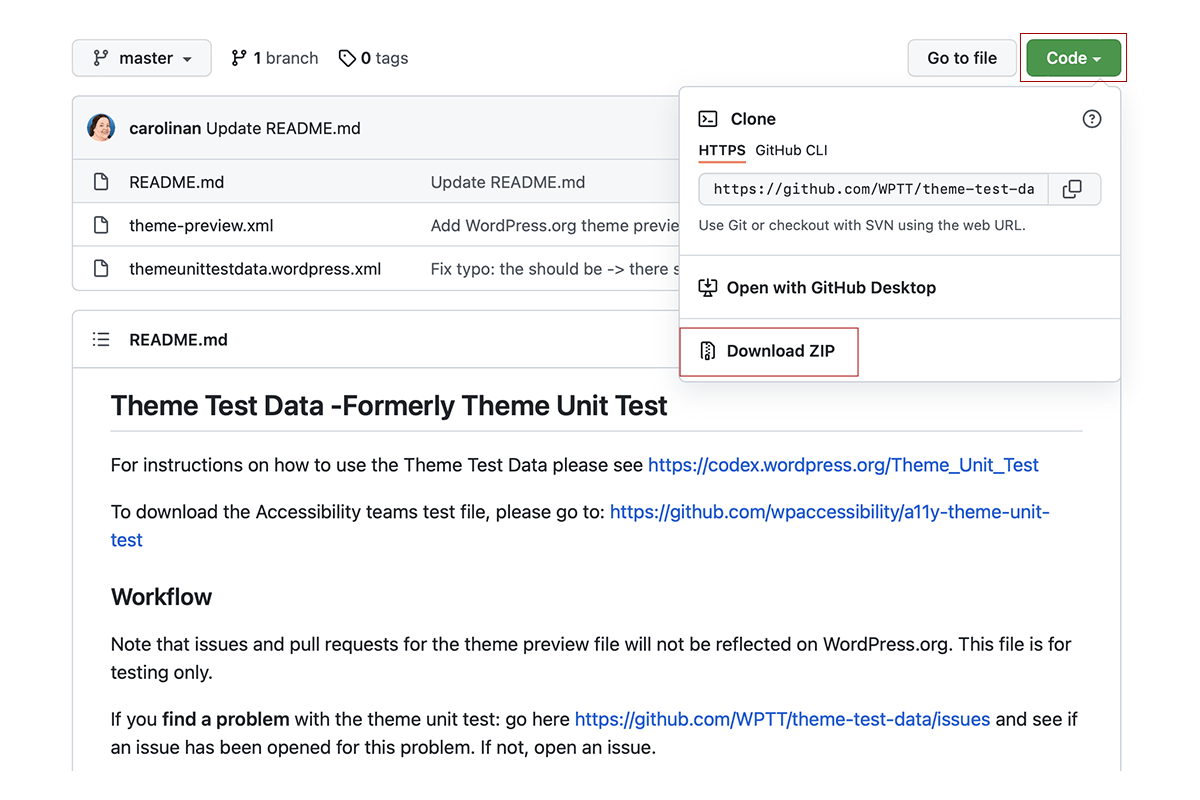Open the theme-test-data issues link
The height and width of the screenshot is (800, 1200).
click(x=782, y=719)
